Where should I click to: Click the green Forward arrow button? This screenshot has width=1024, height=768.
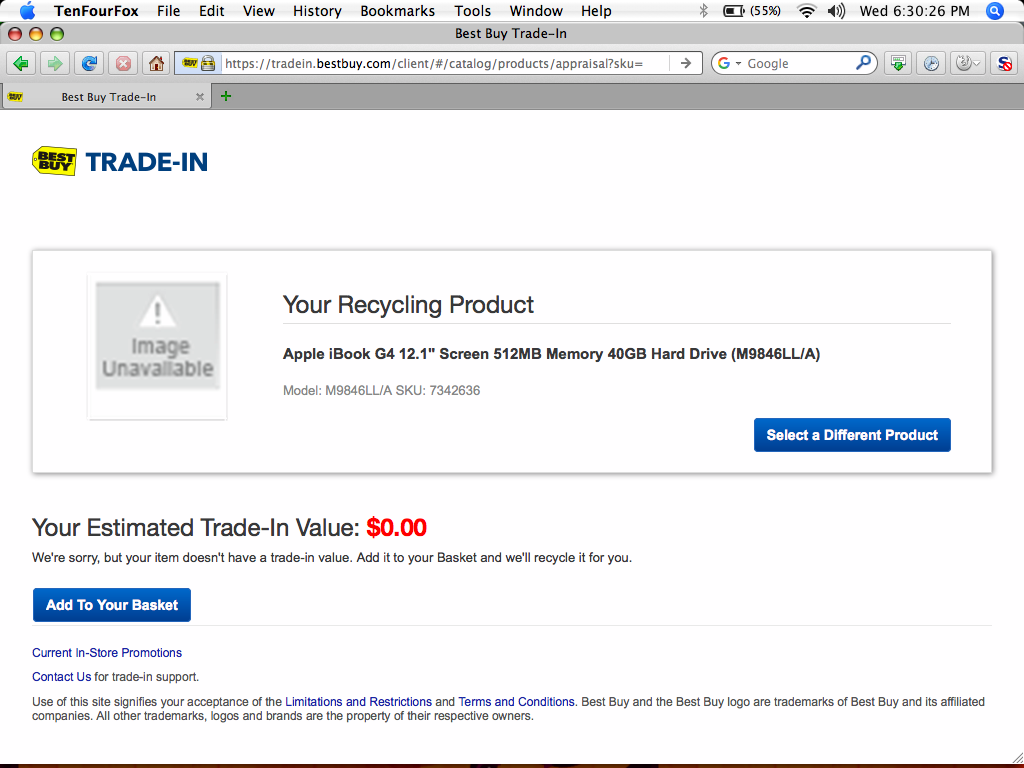pos(55,63)
